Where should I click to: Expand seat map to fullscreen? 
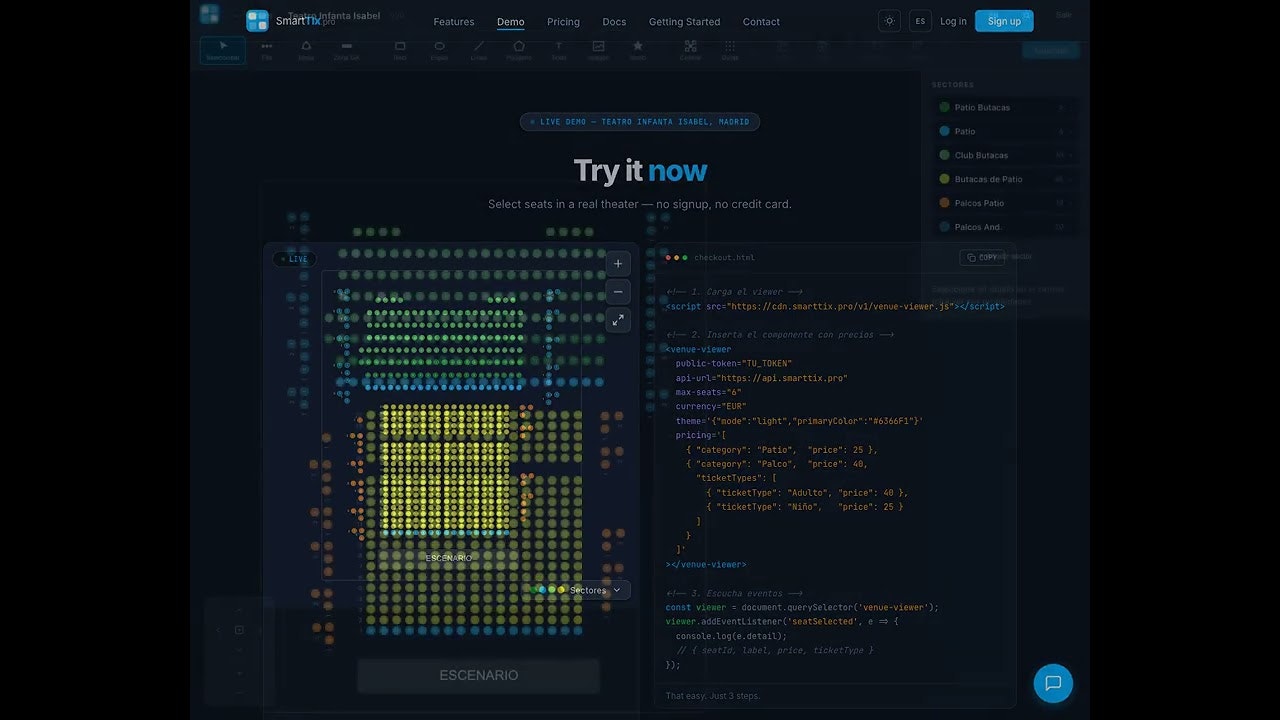[x=618, y=320]
